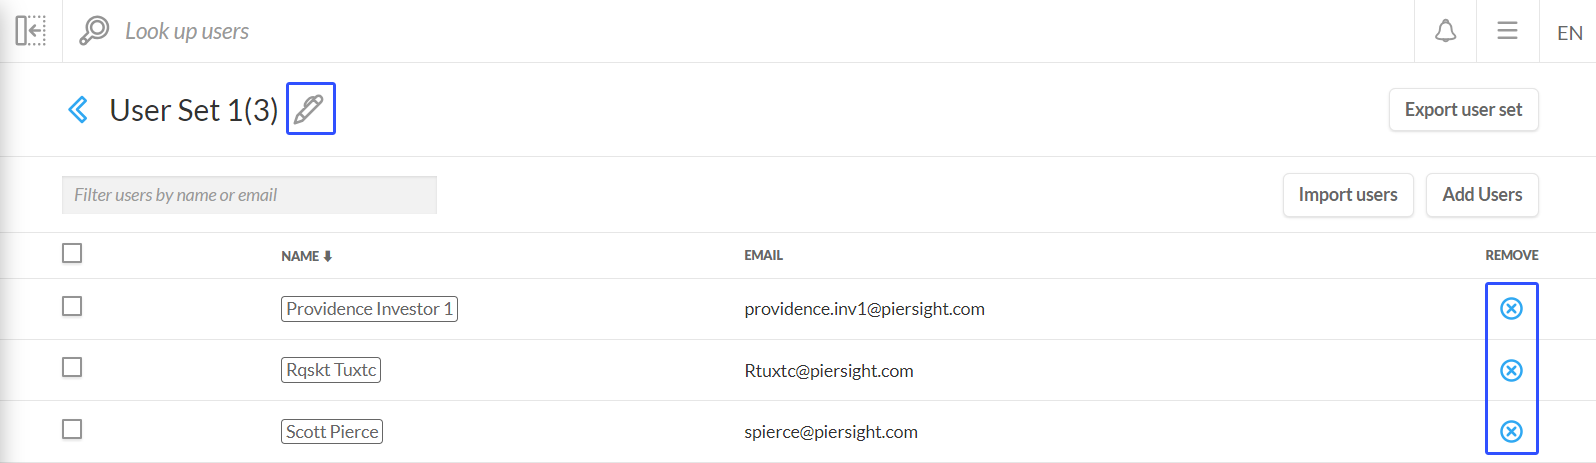Open the notifications bell
This screenshot has height=463, width=1596.
coord(1445,31)
